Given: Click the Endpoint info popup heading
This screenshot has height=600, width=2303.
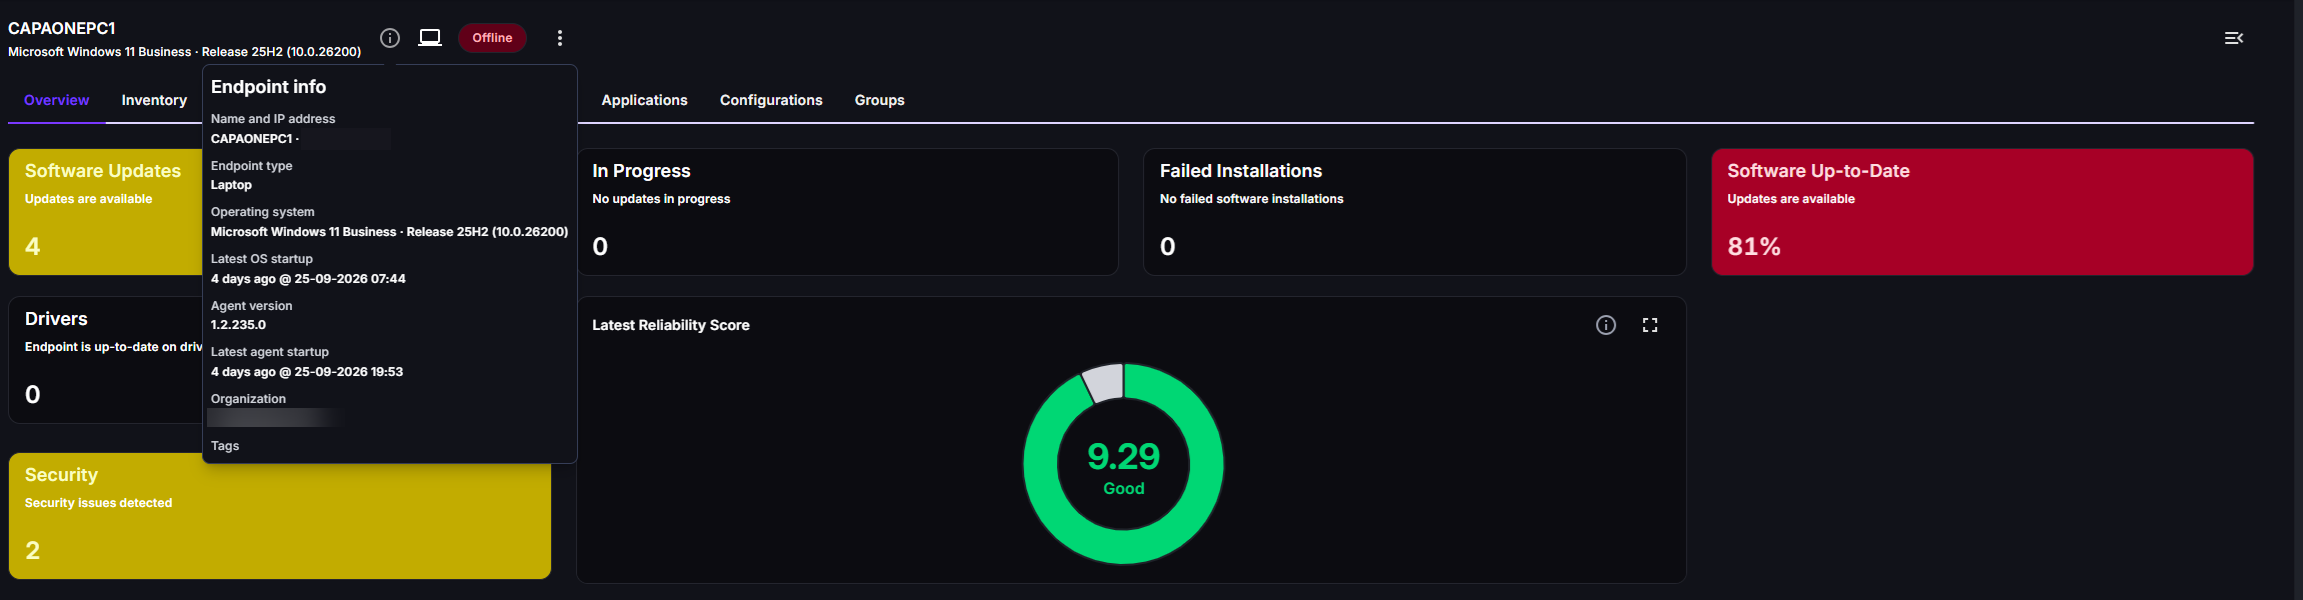Looking at the screenshot, I should [x=268, y=87].
